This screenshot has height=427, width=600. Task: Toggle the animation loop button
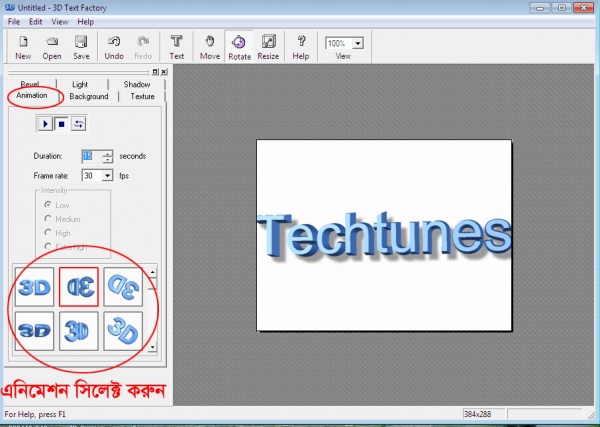pos(78,124)
